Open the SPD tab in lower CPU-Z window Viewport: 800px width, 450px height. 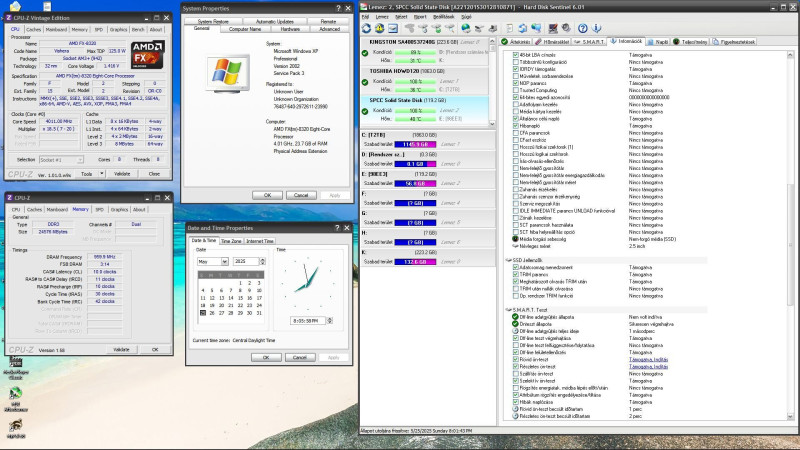click(99, 209)
